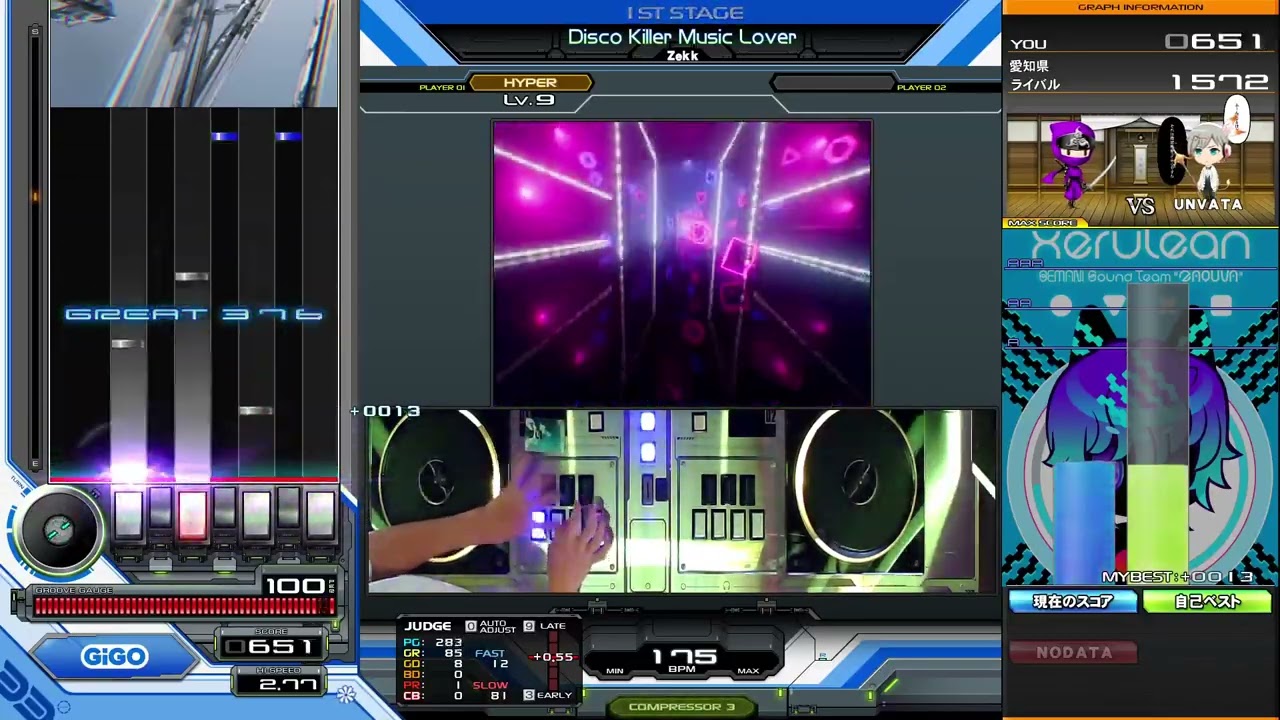Click the NODATA button
The width and height of the screenshot is (1280, 720).
pos(1074,653)
